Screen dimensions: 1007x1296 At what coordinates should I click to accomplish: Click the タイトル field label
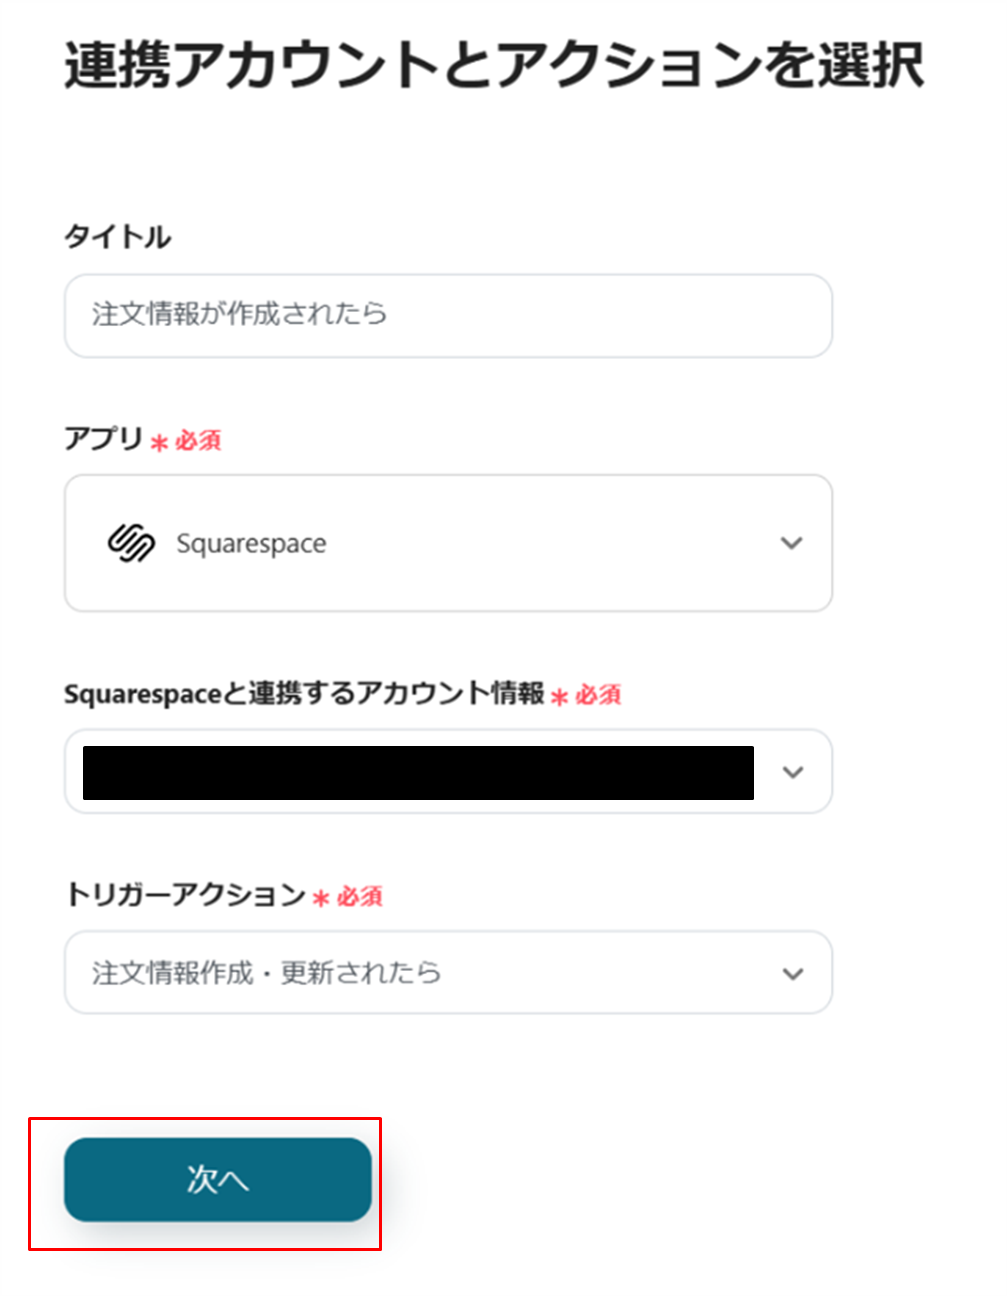pos(118,237)
